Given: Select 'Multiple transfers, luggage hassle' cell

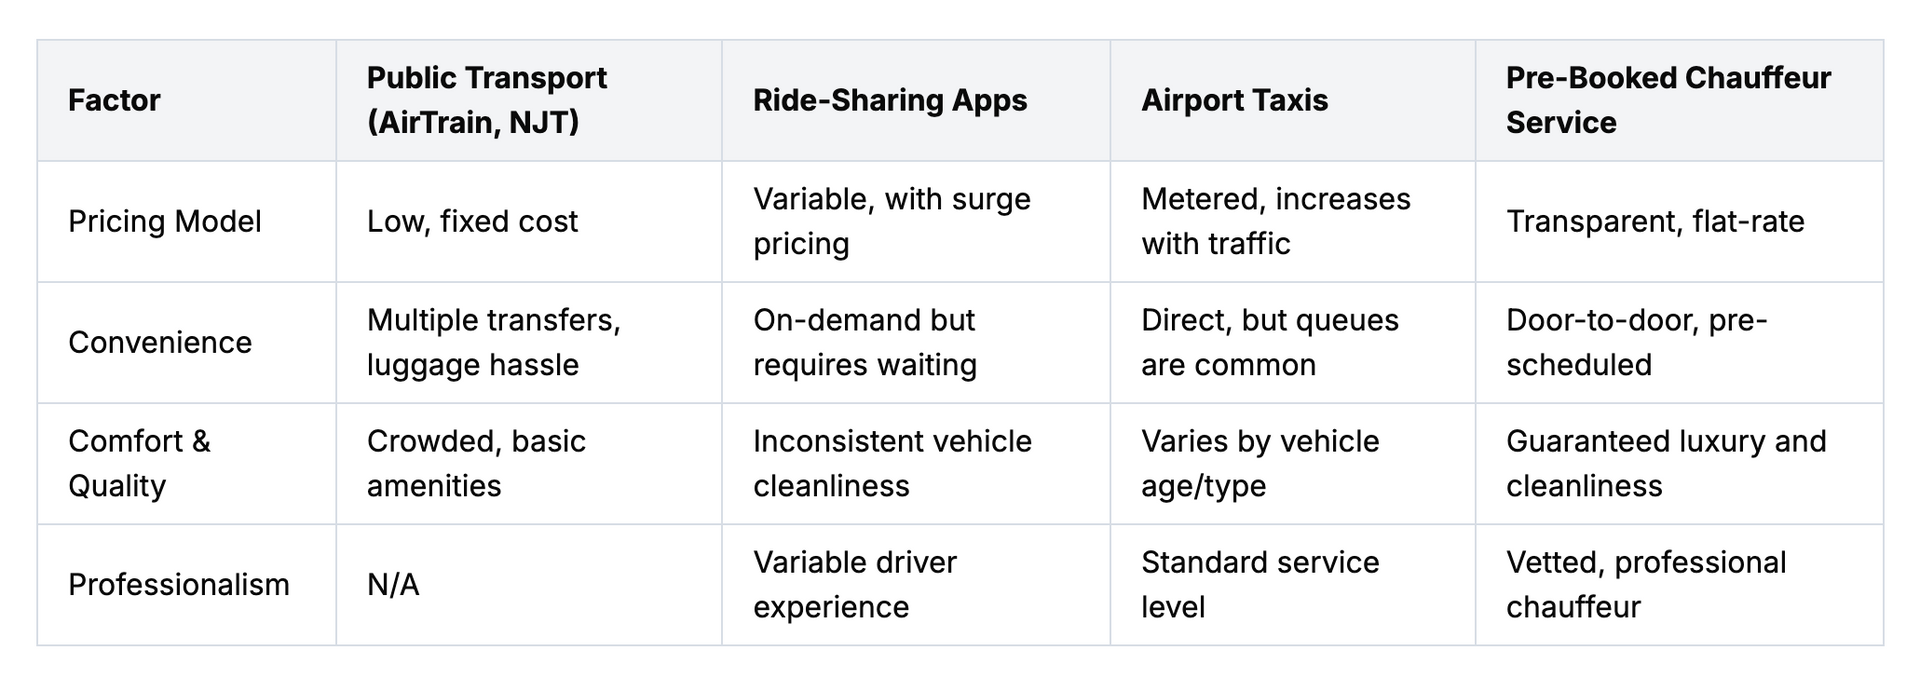Looking at the screenshot, I should coord(529,343).
